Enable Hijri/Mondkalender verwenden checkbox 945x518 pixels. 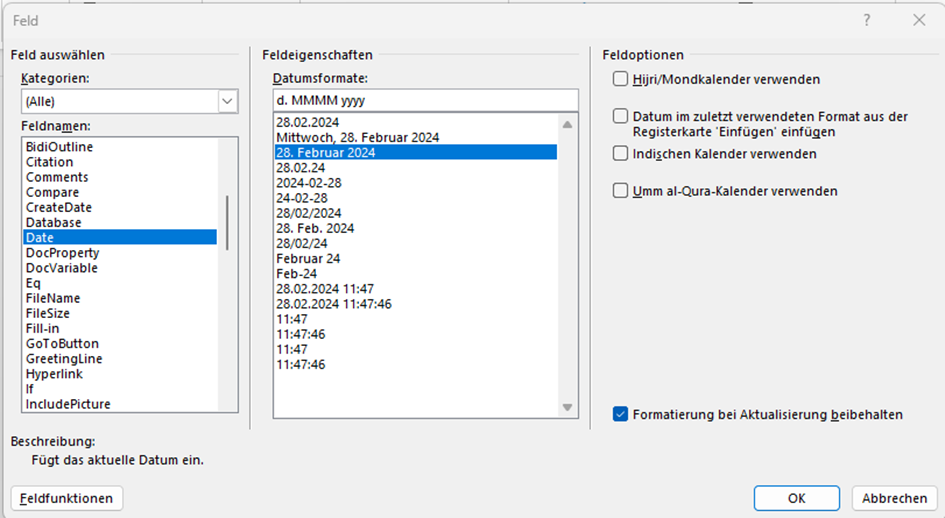point(621,79)
